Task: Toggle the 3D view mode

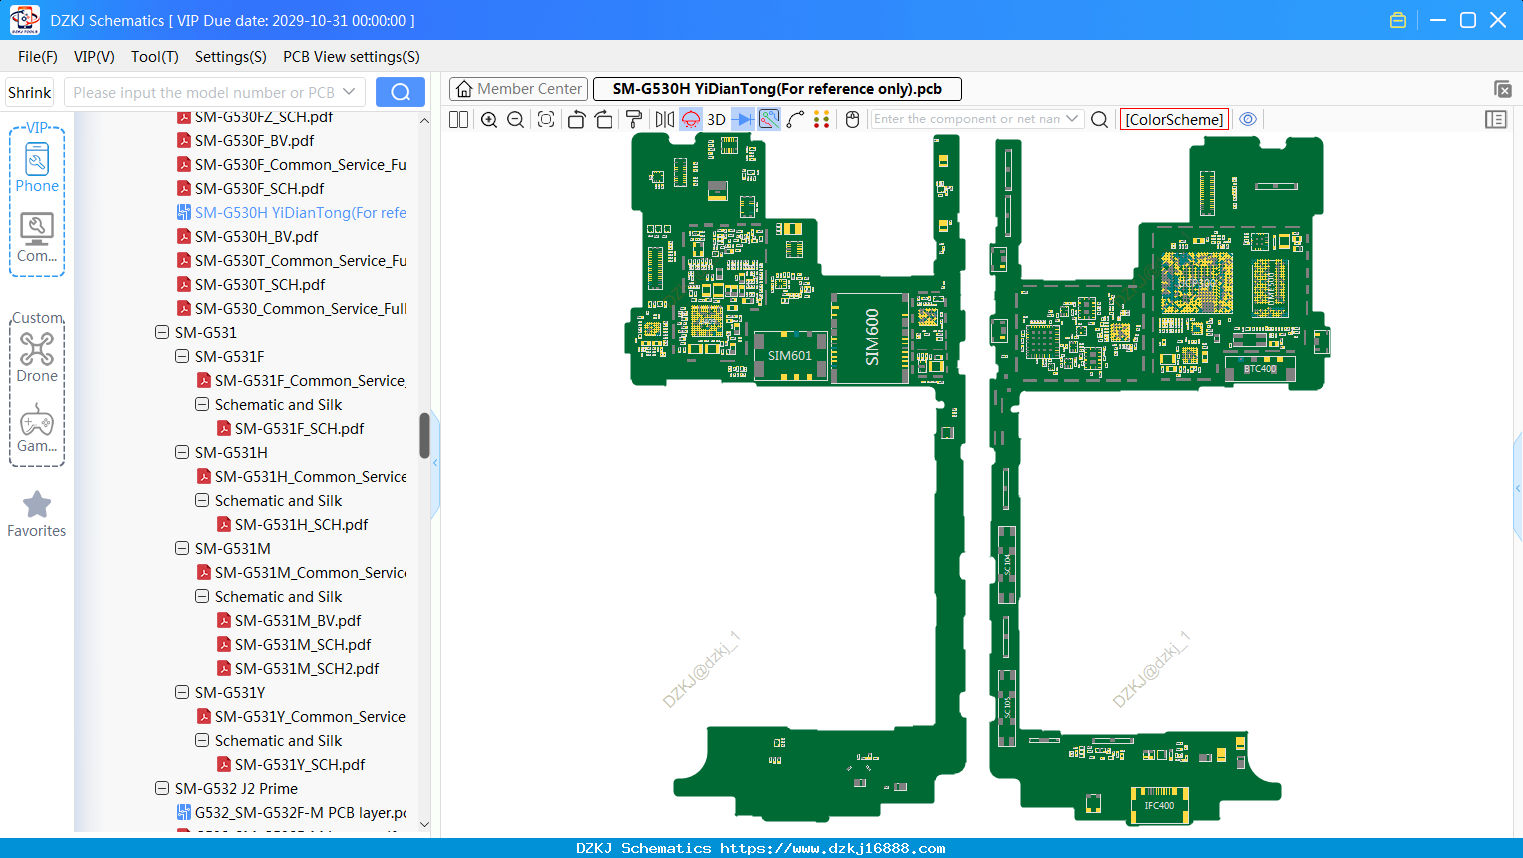Action: point(716,119)
